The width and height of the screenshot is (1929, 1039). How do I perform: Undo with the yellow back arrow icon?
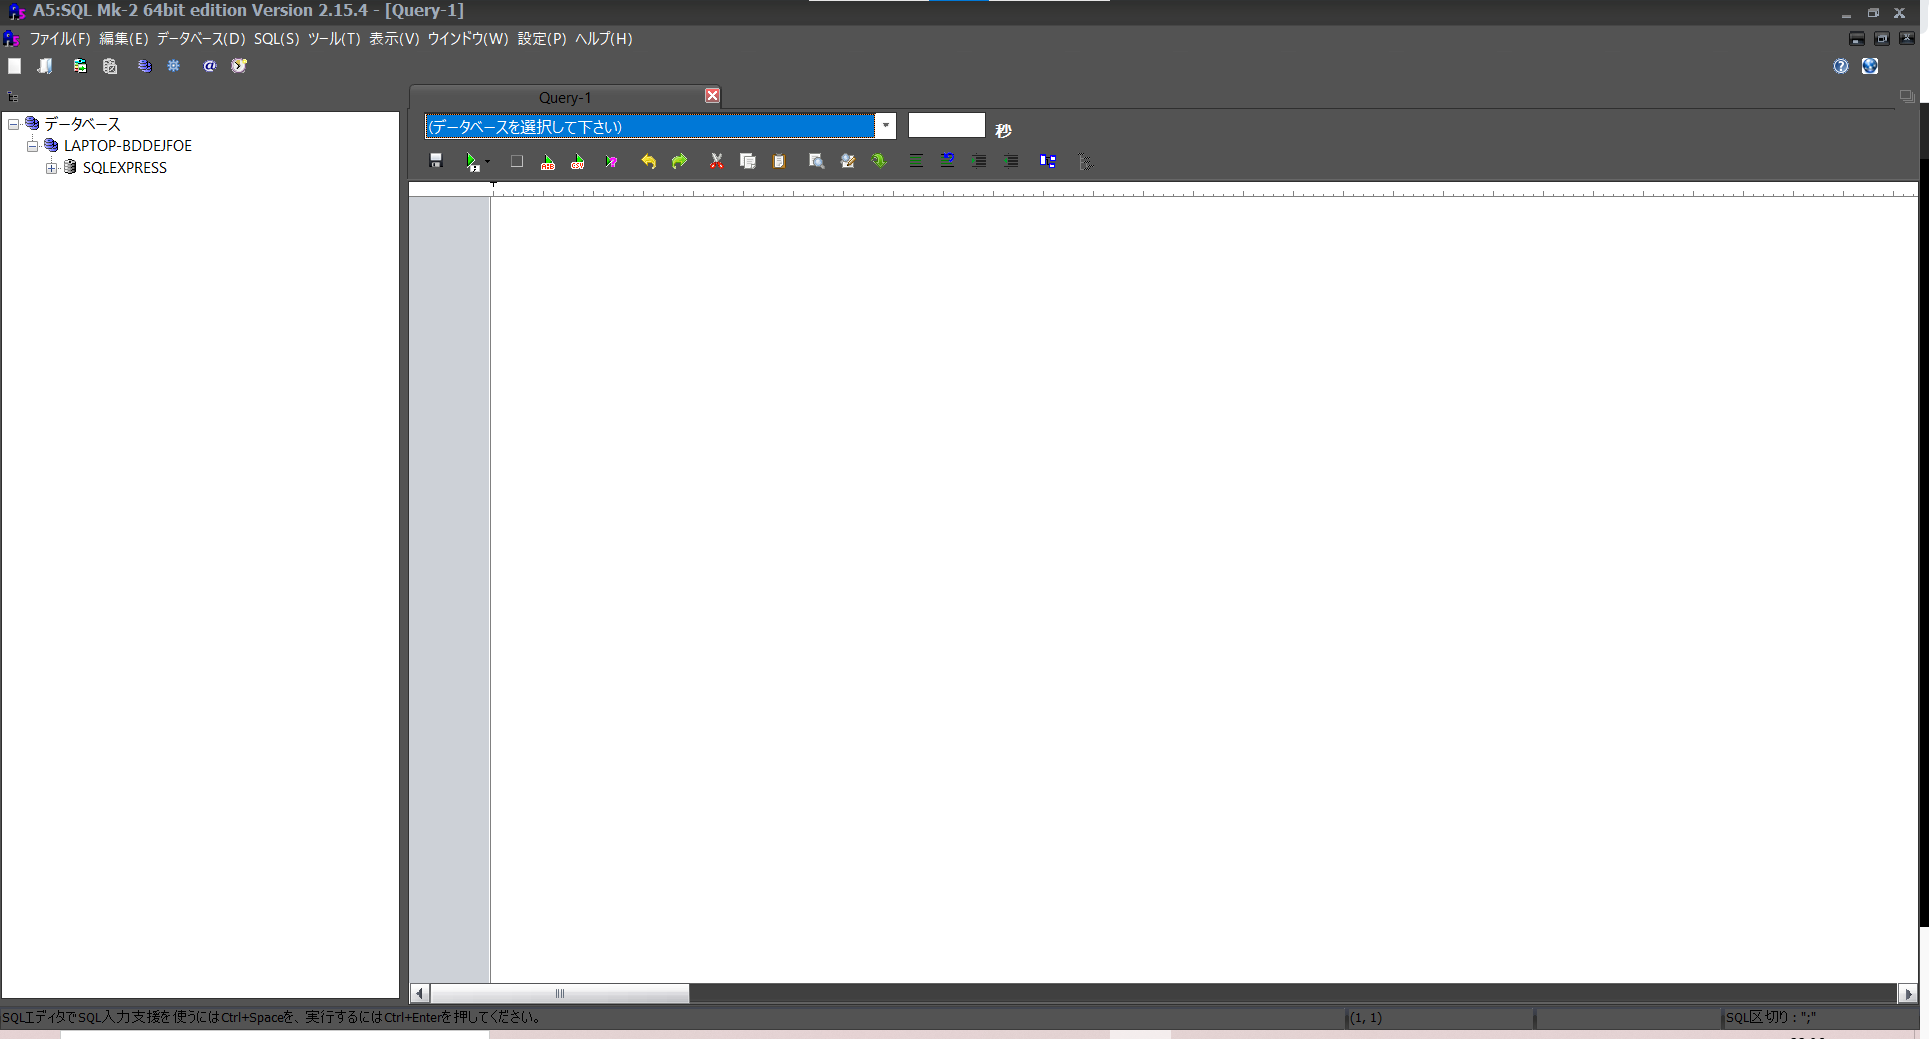(648, 161)
